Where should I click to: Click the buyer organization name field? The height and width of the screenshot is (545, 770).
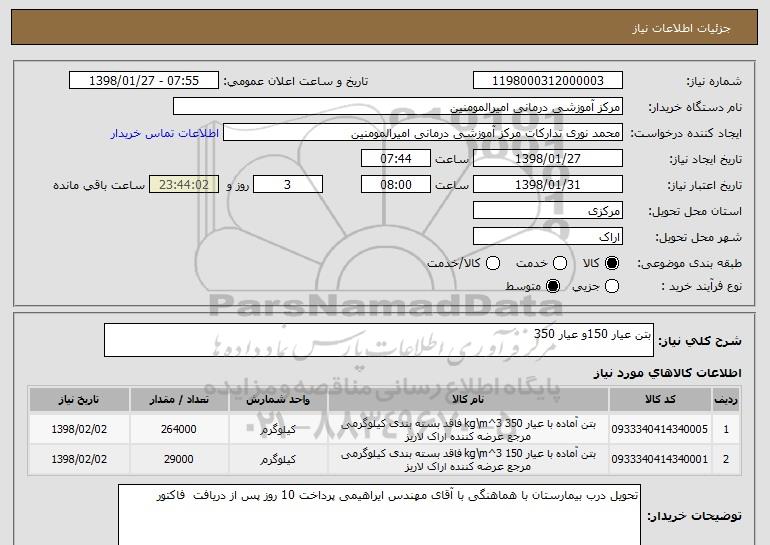[x=398, y=106]
